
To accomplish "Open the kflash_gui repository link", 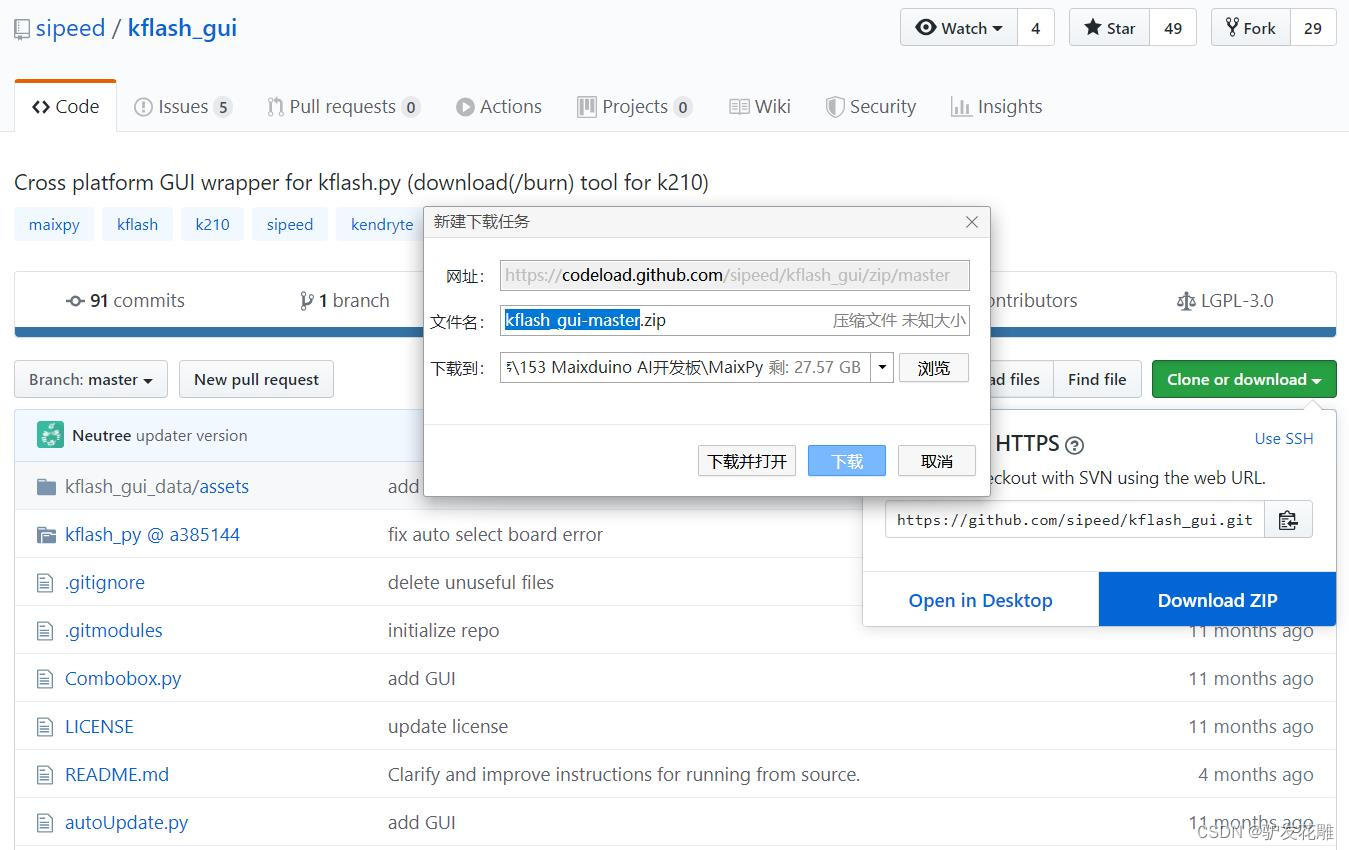I will click(182, 28).
